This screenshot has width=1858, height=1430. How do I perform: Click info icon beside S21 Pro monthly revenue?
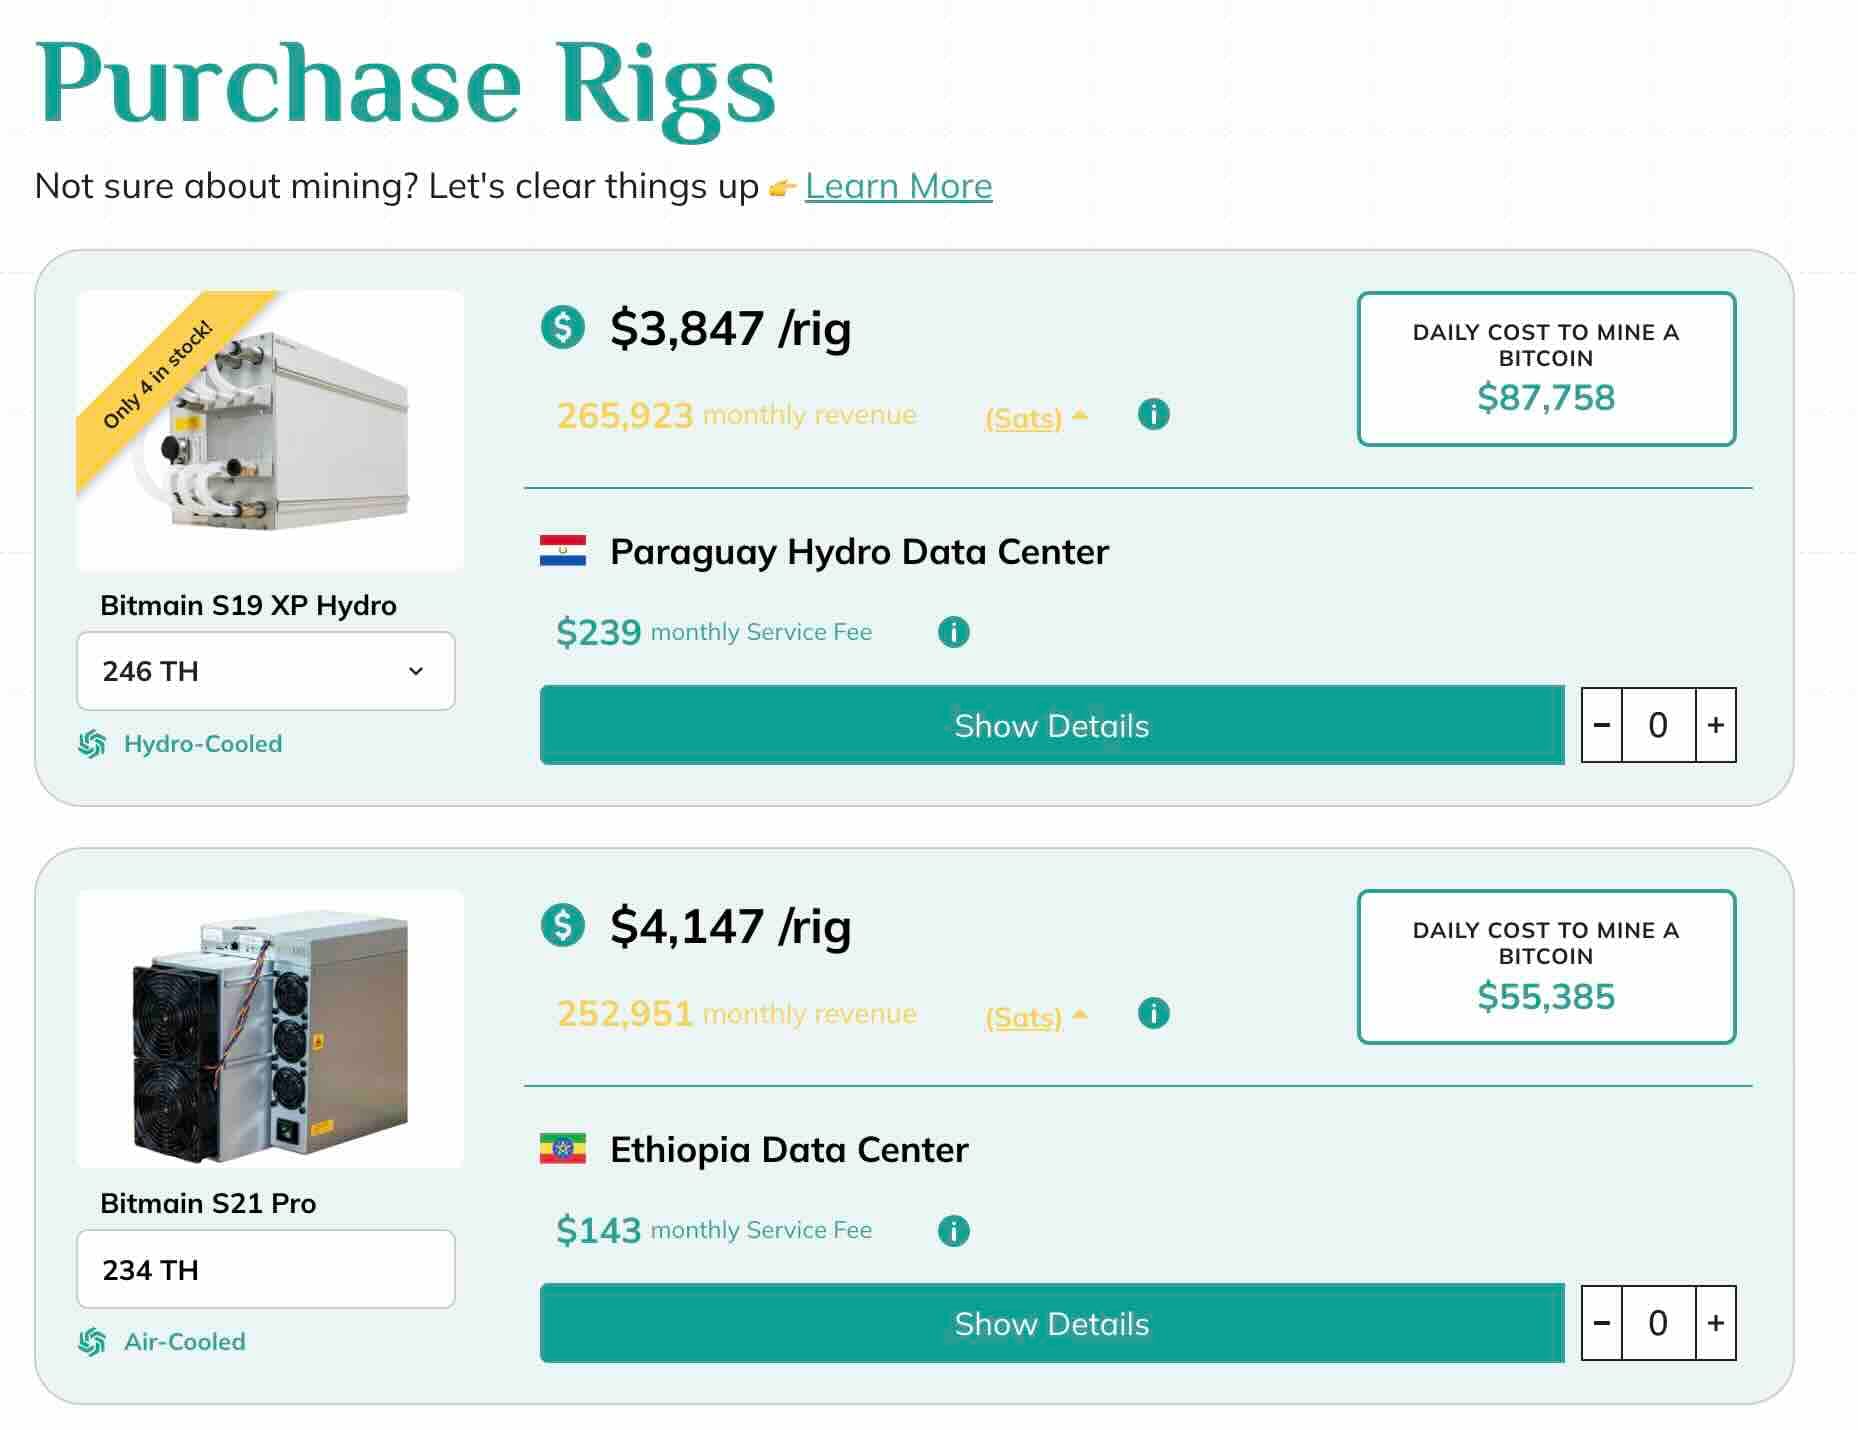point(1153,1013)
